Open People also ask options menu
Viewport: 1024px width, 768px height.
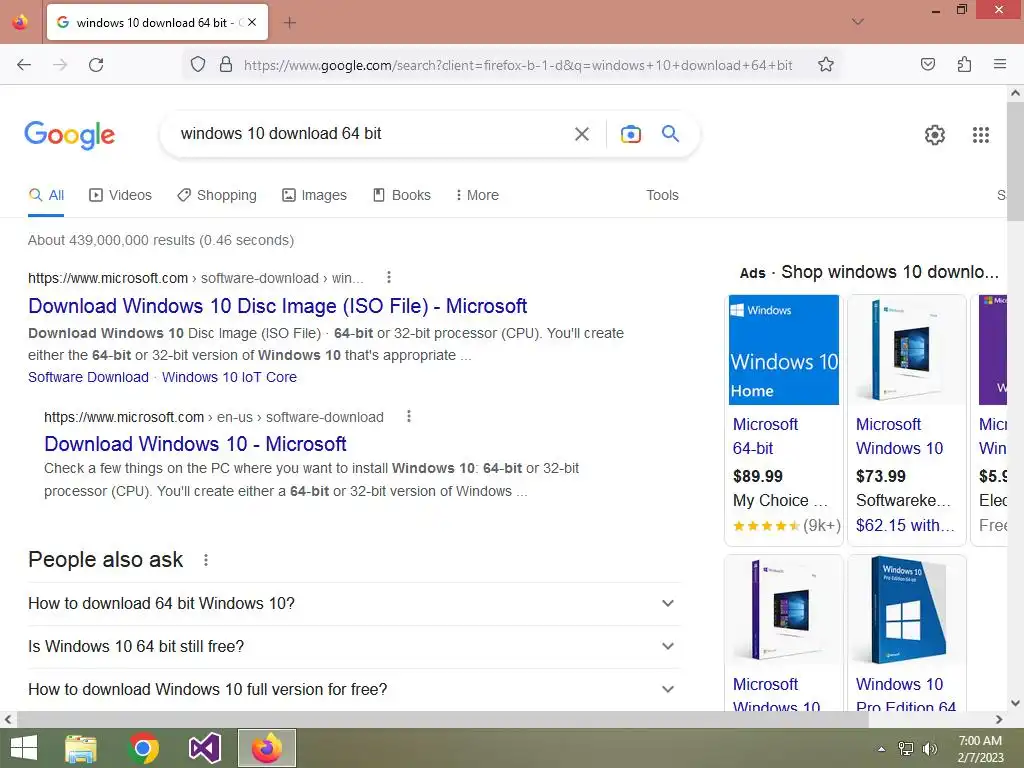(x=206, y=560)
